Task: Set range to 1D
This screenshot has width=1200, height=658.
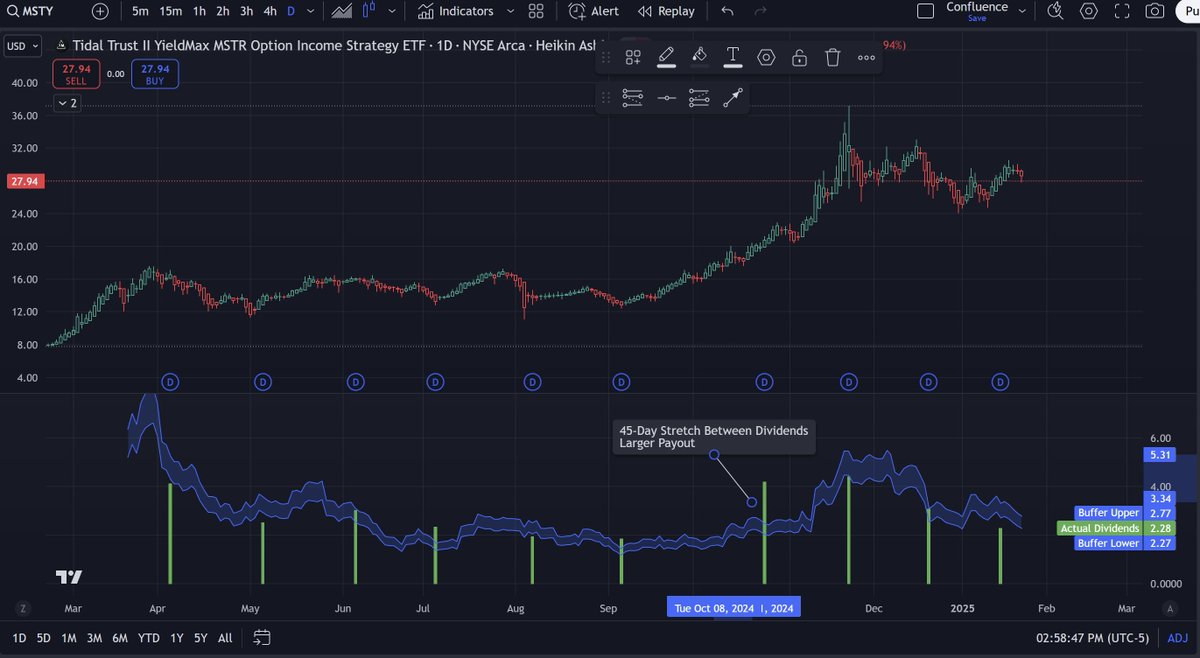Action: 19,638
